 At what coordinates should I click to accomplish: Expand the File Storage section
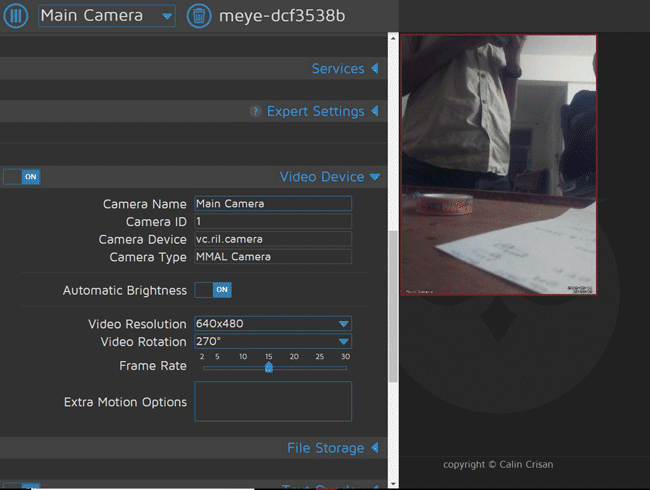333,448
